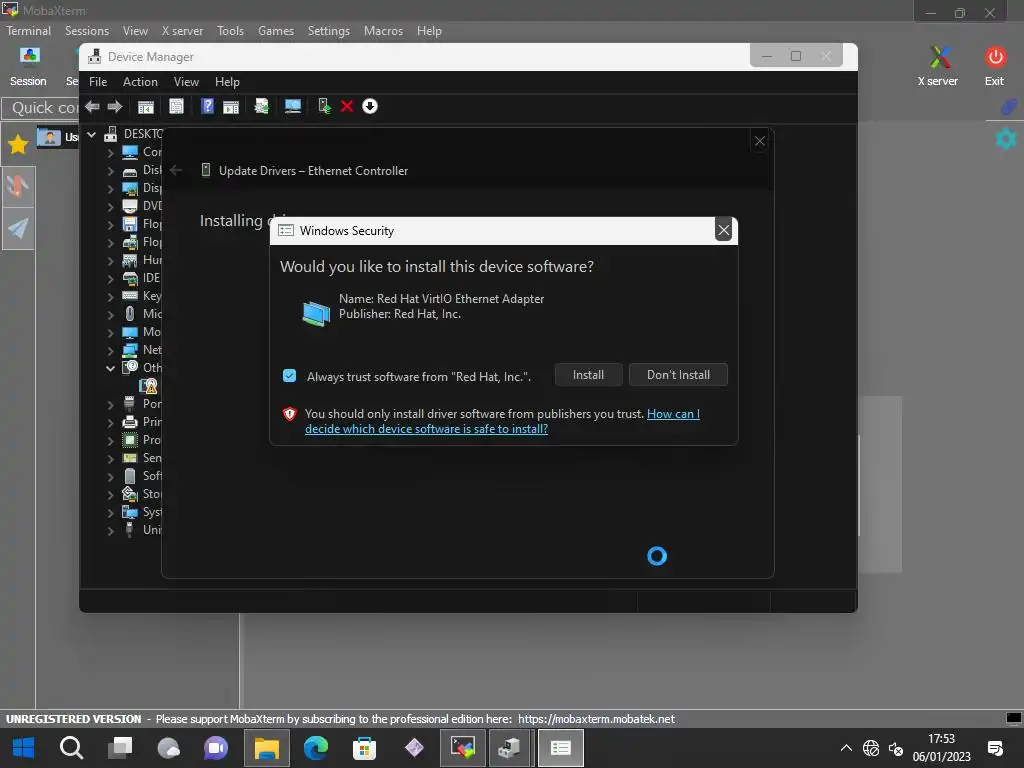
Task: Open Microsoft Store from the taskbar
Action: [364, 748]
